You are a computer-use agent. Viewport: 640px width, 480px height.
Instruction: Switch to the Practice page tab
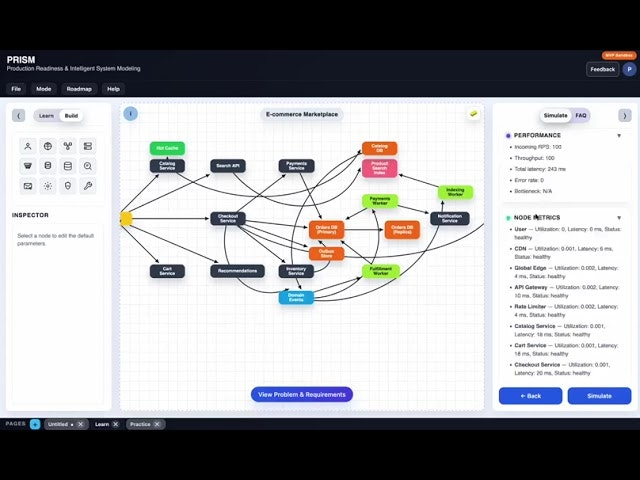point(140,424)
